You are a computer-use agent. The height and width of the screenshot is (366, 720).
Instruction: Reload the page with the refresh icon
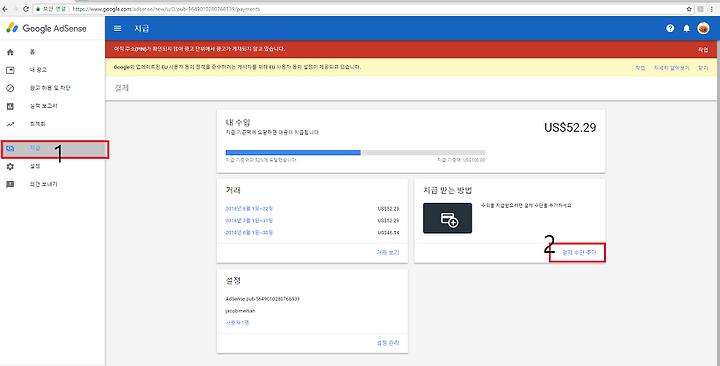point(26,9)
